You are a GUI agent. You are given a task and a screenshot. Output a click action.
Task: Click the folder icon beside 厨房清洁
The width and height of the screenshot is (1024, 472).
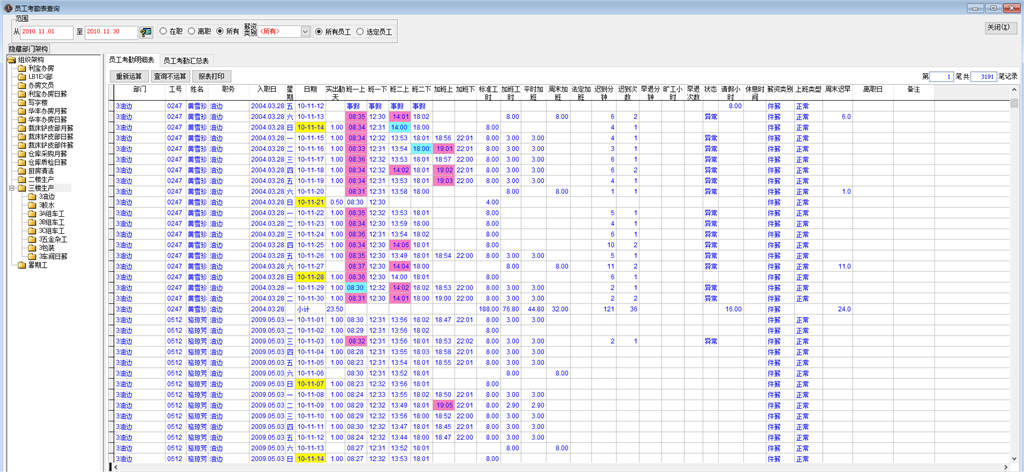[22, 171]
